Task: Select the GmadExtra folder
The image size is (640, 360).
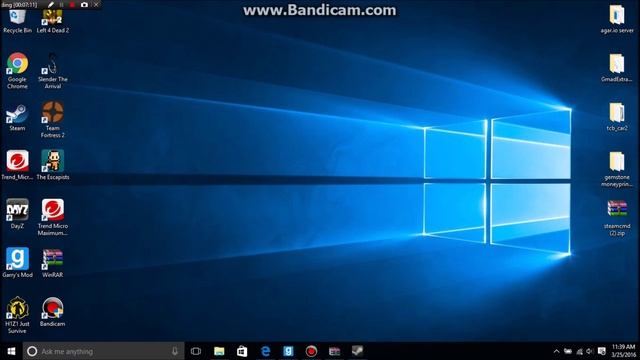Action: tap(617, 68)
